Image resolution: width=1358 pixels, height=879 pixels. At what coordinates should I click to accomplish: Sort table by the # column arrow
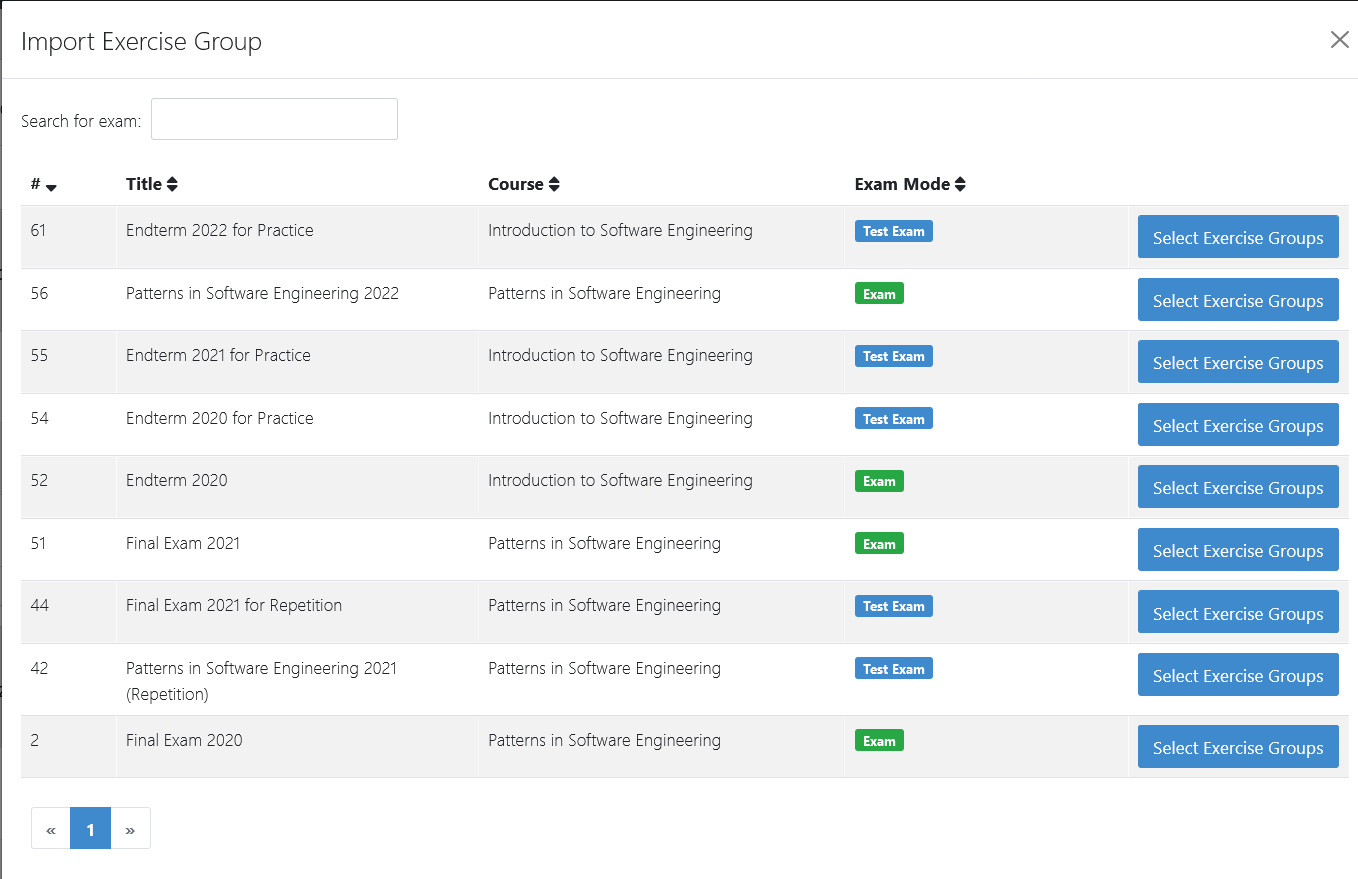pyautogui.click(x=51, y=186)
